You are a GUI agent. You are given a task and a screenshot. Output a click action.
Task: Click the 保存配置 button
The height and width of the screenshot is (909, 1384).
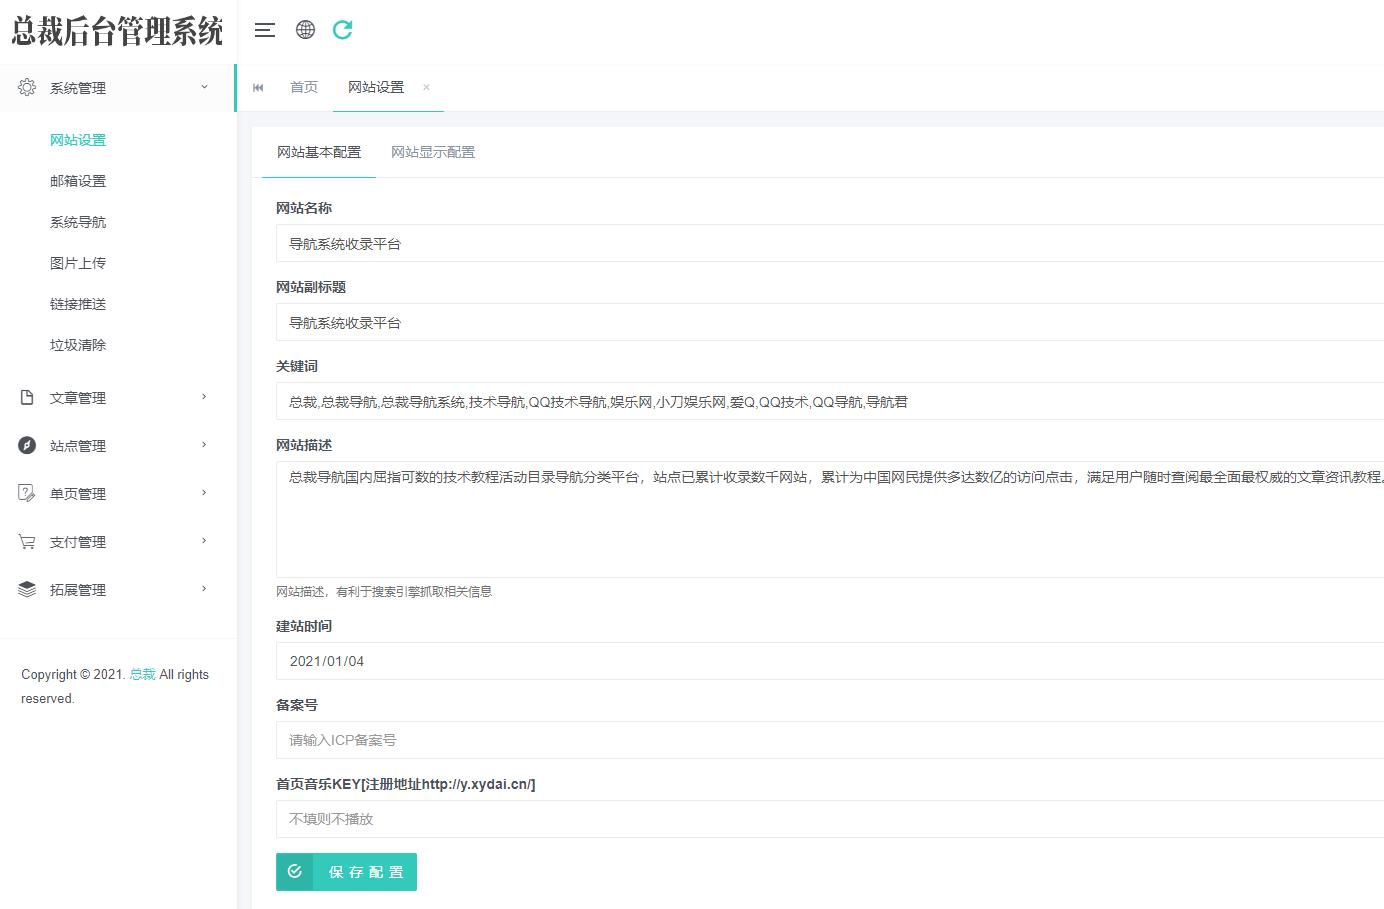(x=346, y=872)
